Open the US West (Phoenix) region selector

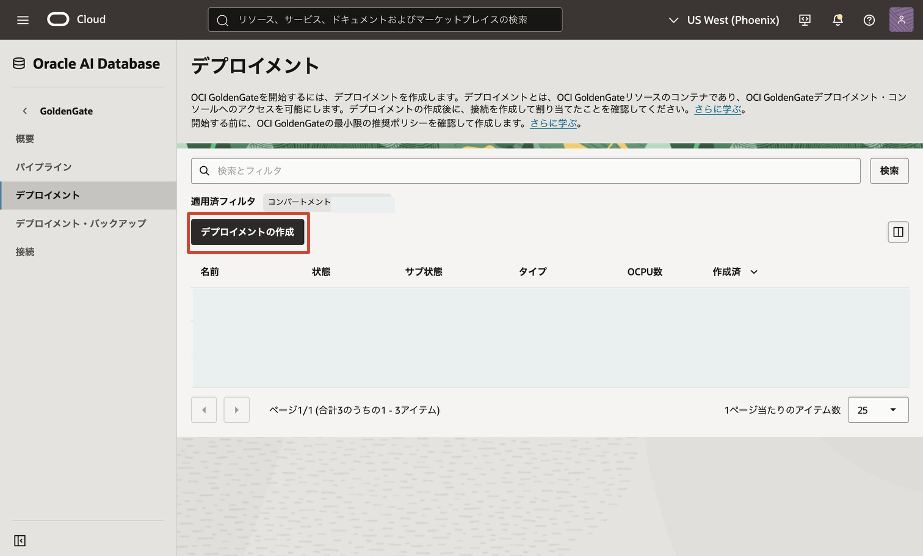point(723,20)
